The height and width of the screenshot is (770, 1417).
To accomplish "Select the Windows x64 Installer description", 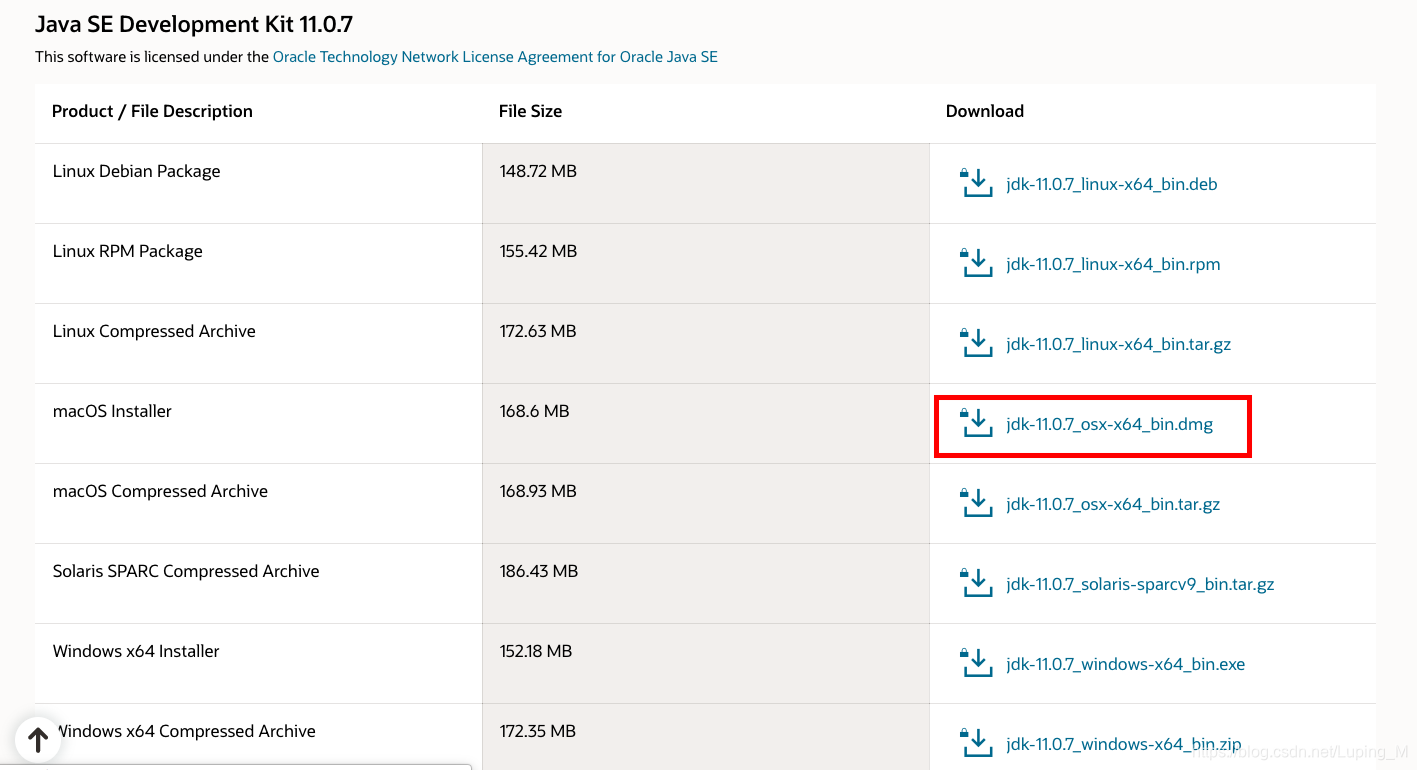I will [x=136, y=651].
